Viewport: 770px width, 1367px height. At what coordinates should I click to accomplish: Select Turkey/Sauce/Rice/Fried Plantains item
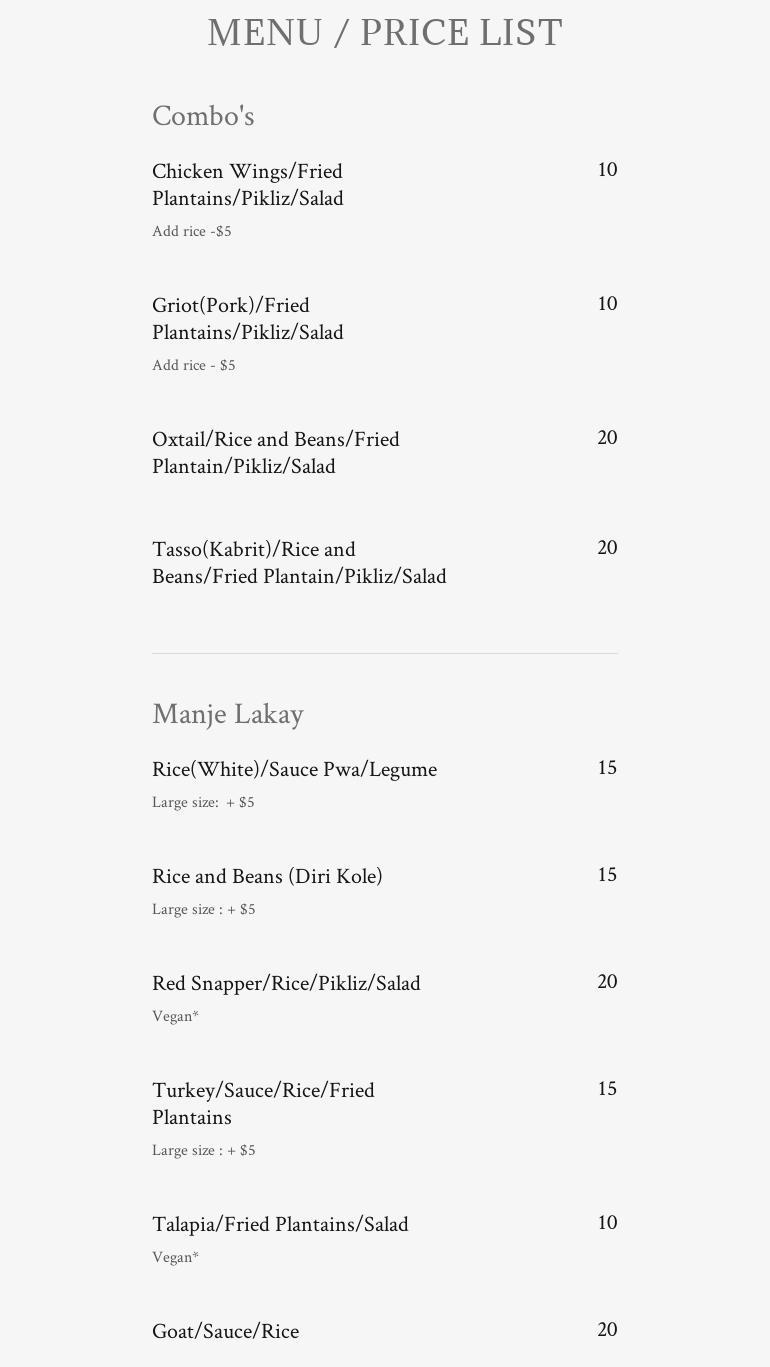click(263, 1104)
